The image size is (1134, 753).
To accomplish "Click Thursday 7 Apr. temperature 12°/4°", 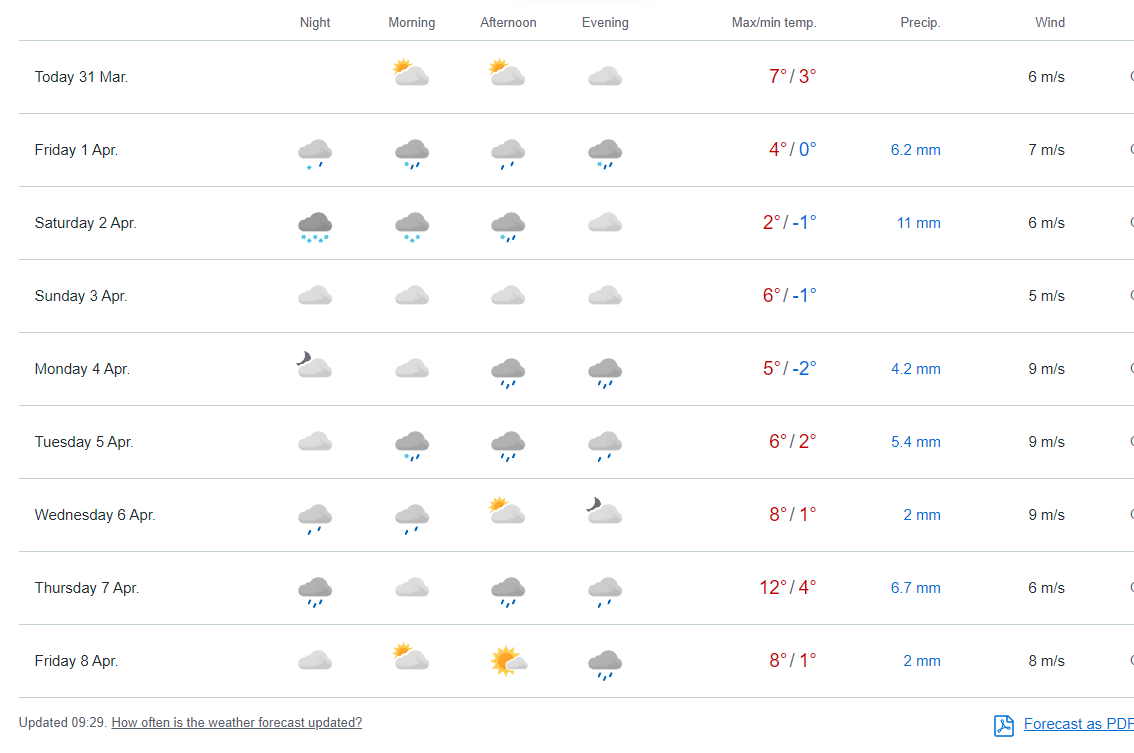I will point(788,588).
